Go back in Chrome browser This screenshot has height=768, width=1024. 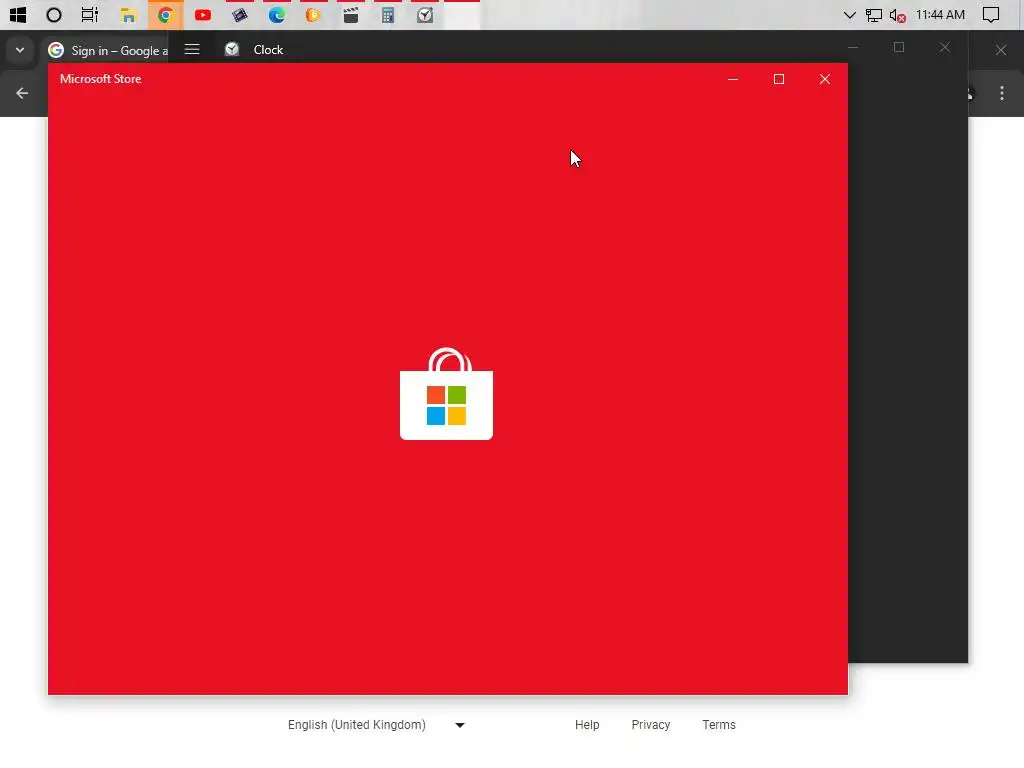click(22, 93)
